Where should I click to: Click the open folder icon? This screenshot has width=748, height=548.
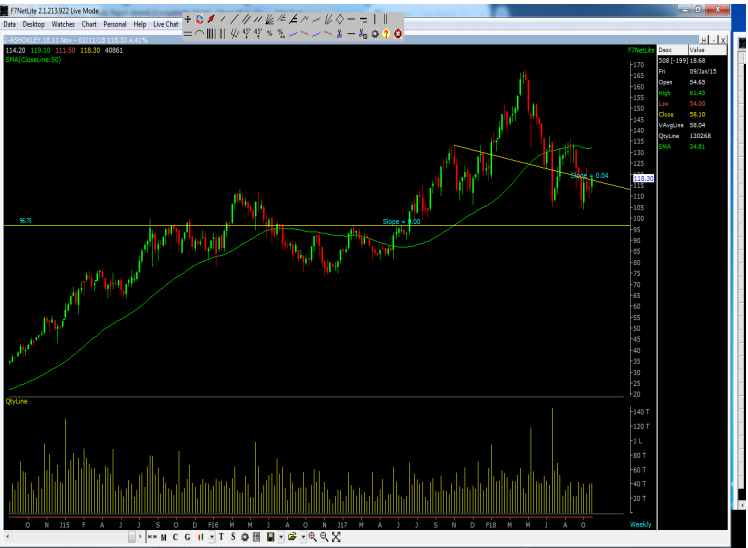pyautogui.click(x=292, y=537)
